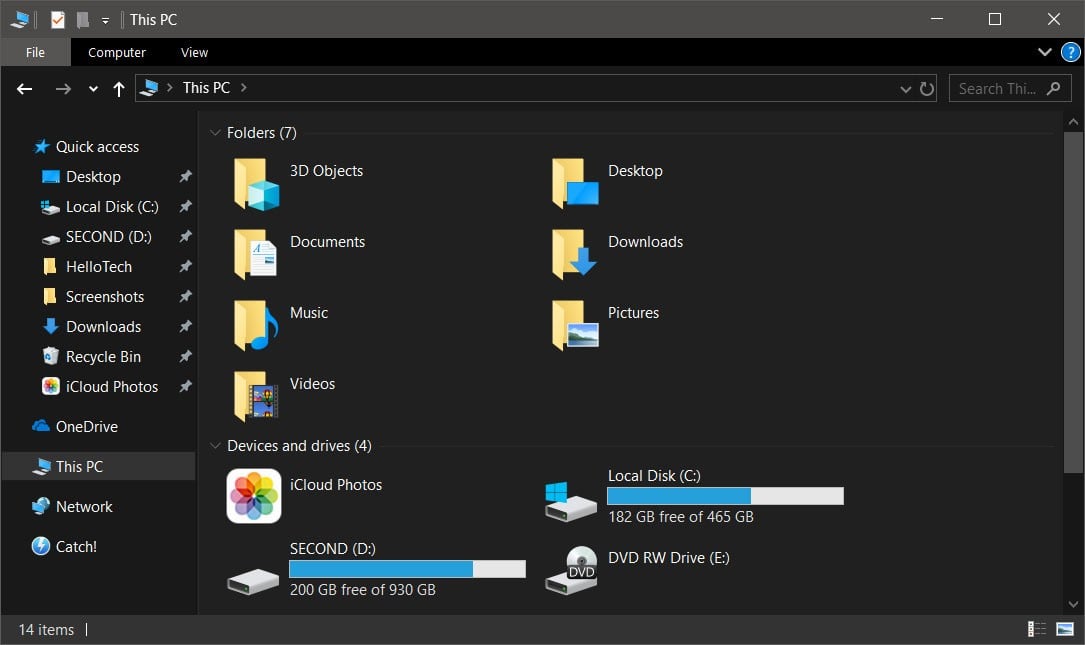Open the iCloud Photos device icon
1085x645 pixels.
254,496
